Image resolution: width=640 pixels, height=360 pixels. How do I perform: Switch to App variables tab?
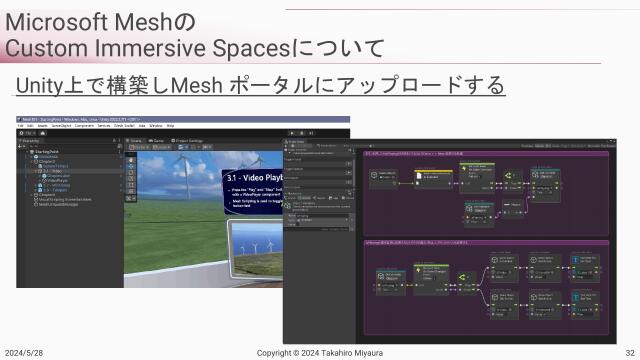334,198
